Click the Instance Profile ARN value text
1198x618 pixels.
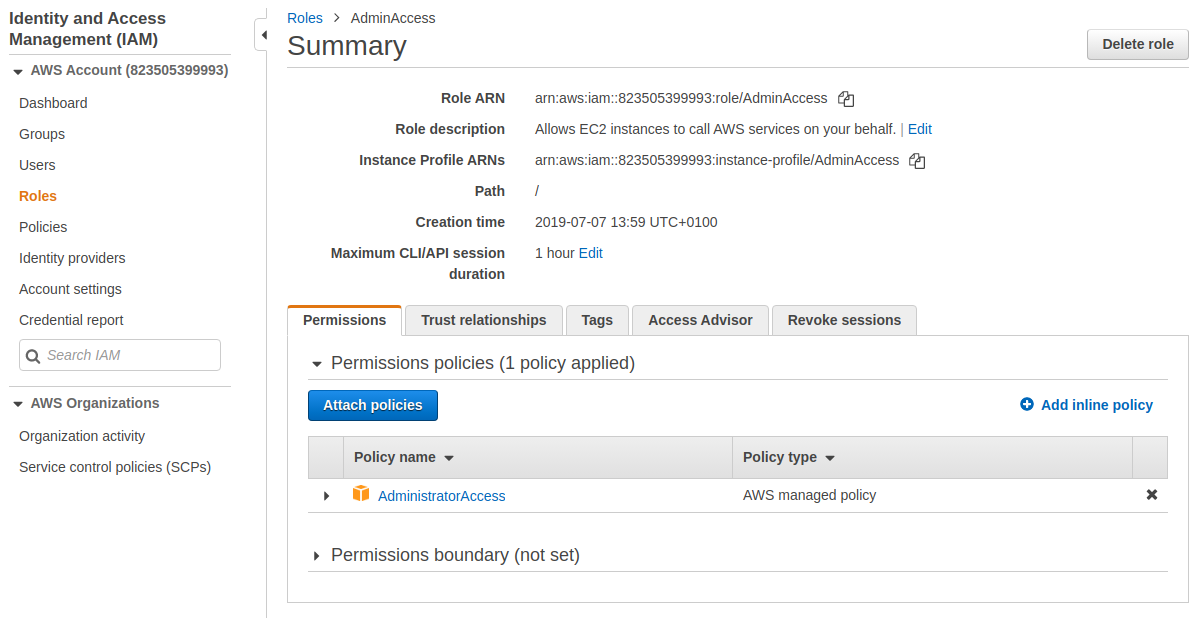[x=717, y=160]
